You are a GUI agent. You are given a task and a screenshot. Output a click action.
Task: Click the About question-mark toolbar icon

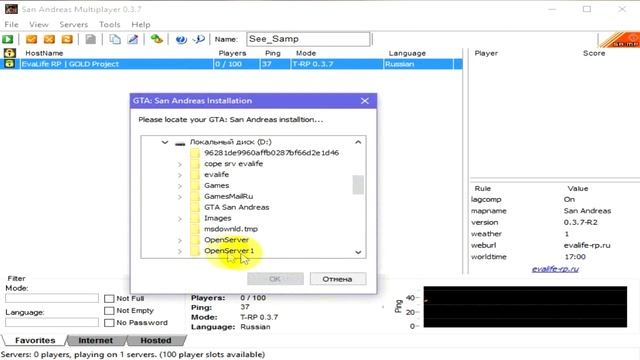199,39
